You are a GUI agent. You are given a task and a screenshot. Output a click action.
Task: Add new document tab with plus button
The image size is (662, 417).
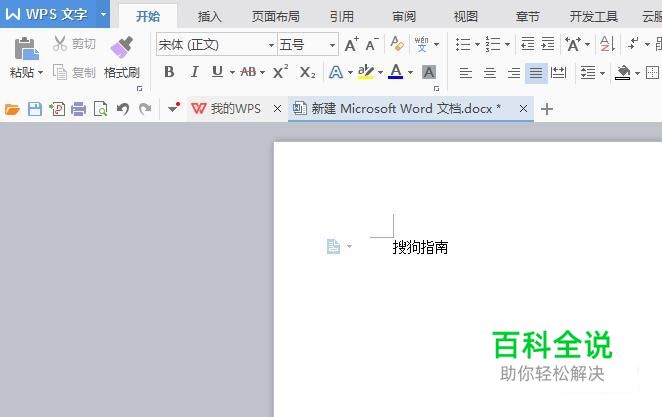click(x=547, y=109)
